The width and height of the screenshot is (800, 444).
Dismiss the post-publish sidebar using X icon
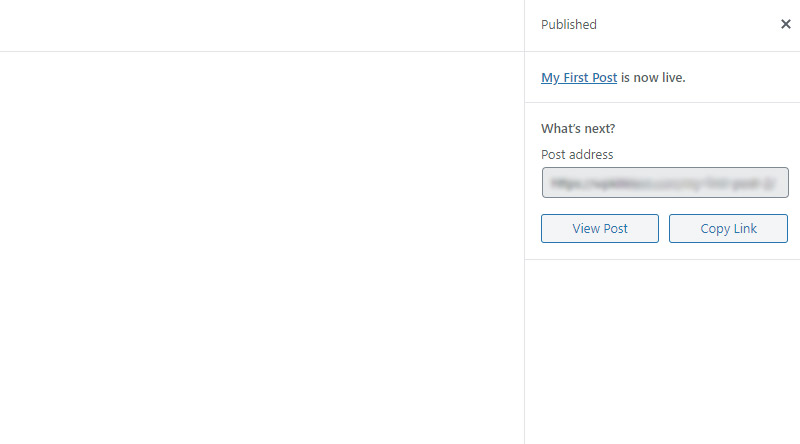point(786,24)
